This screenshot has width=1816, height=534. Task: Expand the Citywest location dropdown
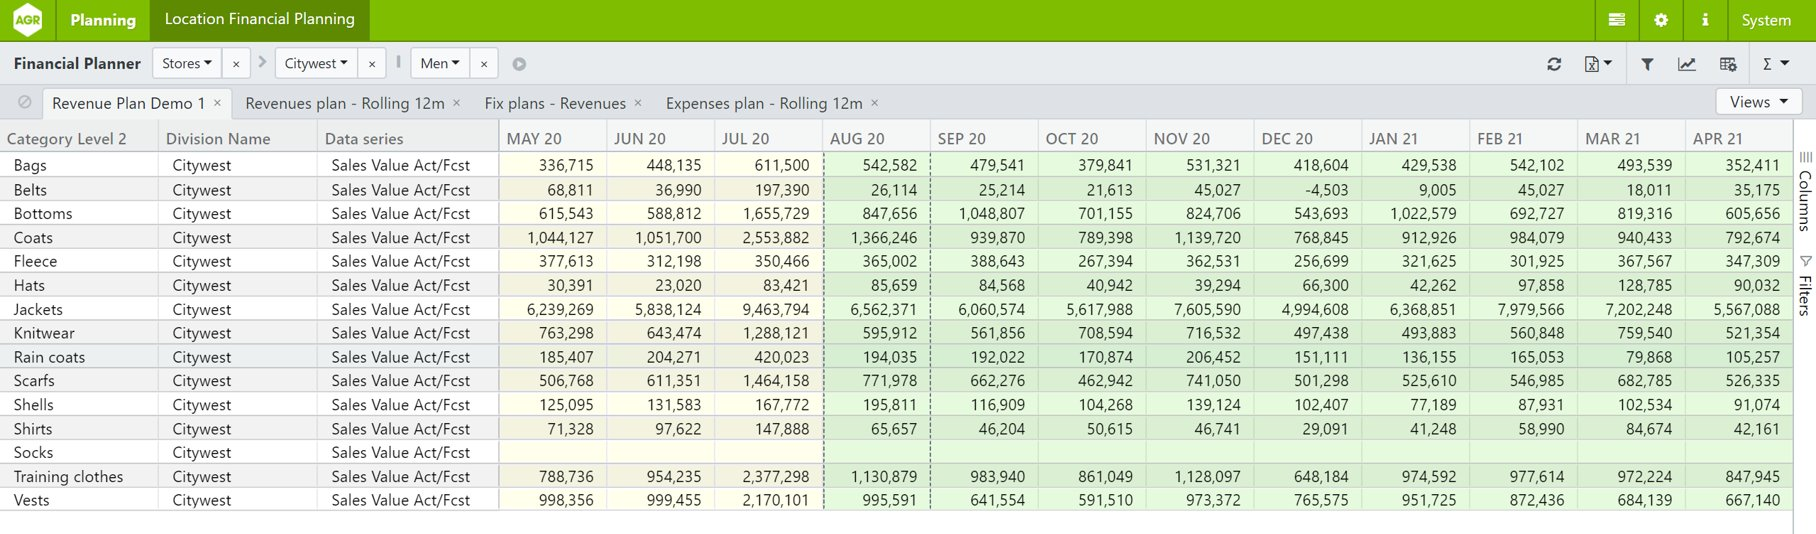pyautogui.click(x=316, y=64)
